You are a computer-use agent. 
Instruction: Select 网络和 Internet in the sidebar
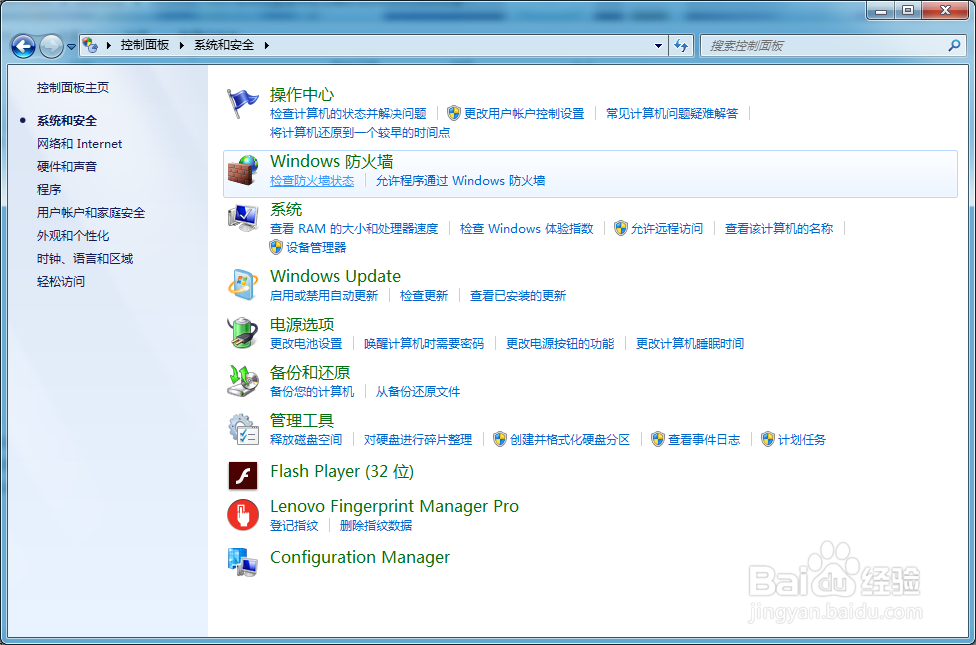(80, 144)
